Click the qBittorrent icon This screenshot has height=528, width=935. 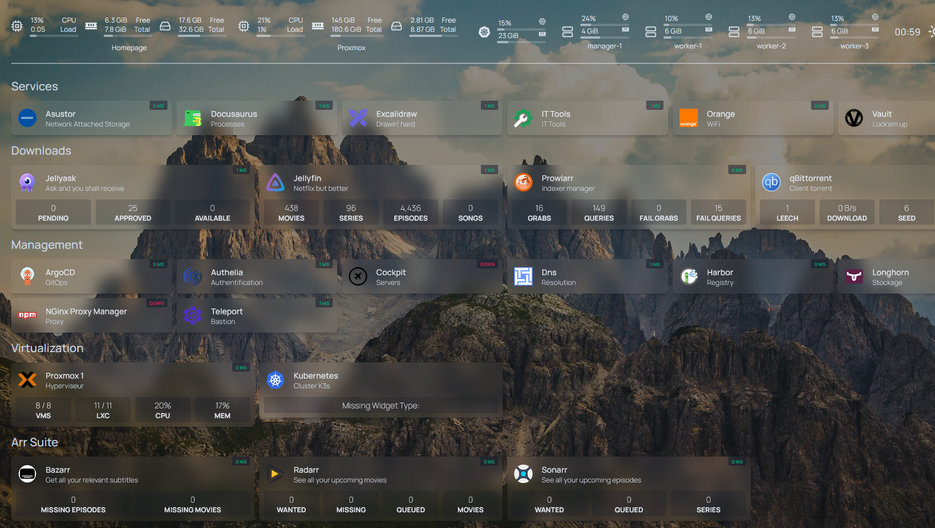tap(771, 183)
